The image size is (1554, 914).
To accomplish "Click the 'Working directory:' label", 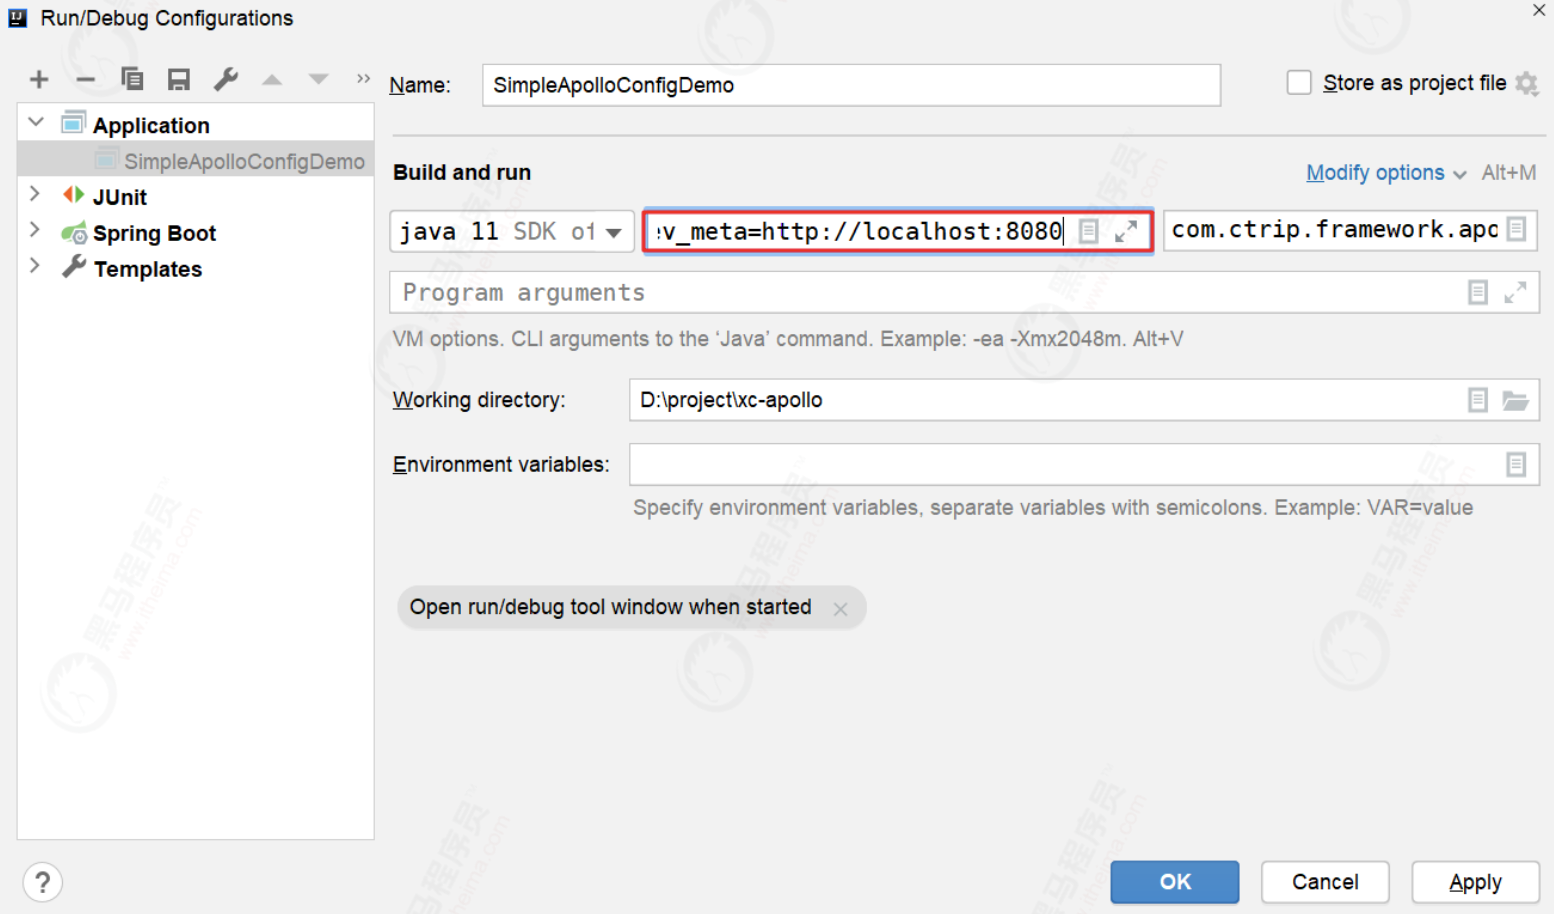I will tap(479, 400).
